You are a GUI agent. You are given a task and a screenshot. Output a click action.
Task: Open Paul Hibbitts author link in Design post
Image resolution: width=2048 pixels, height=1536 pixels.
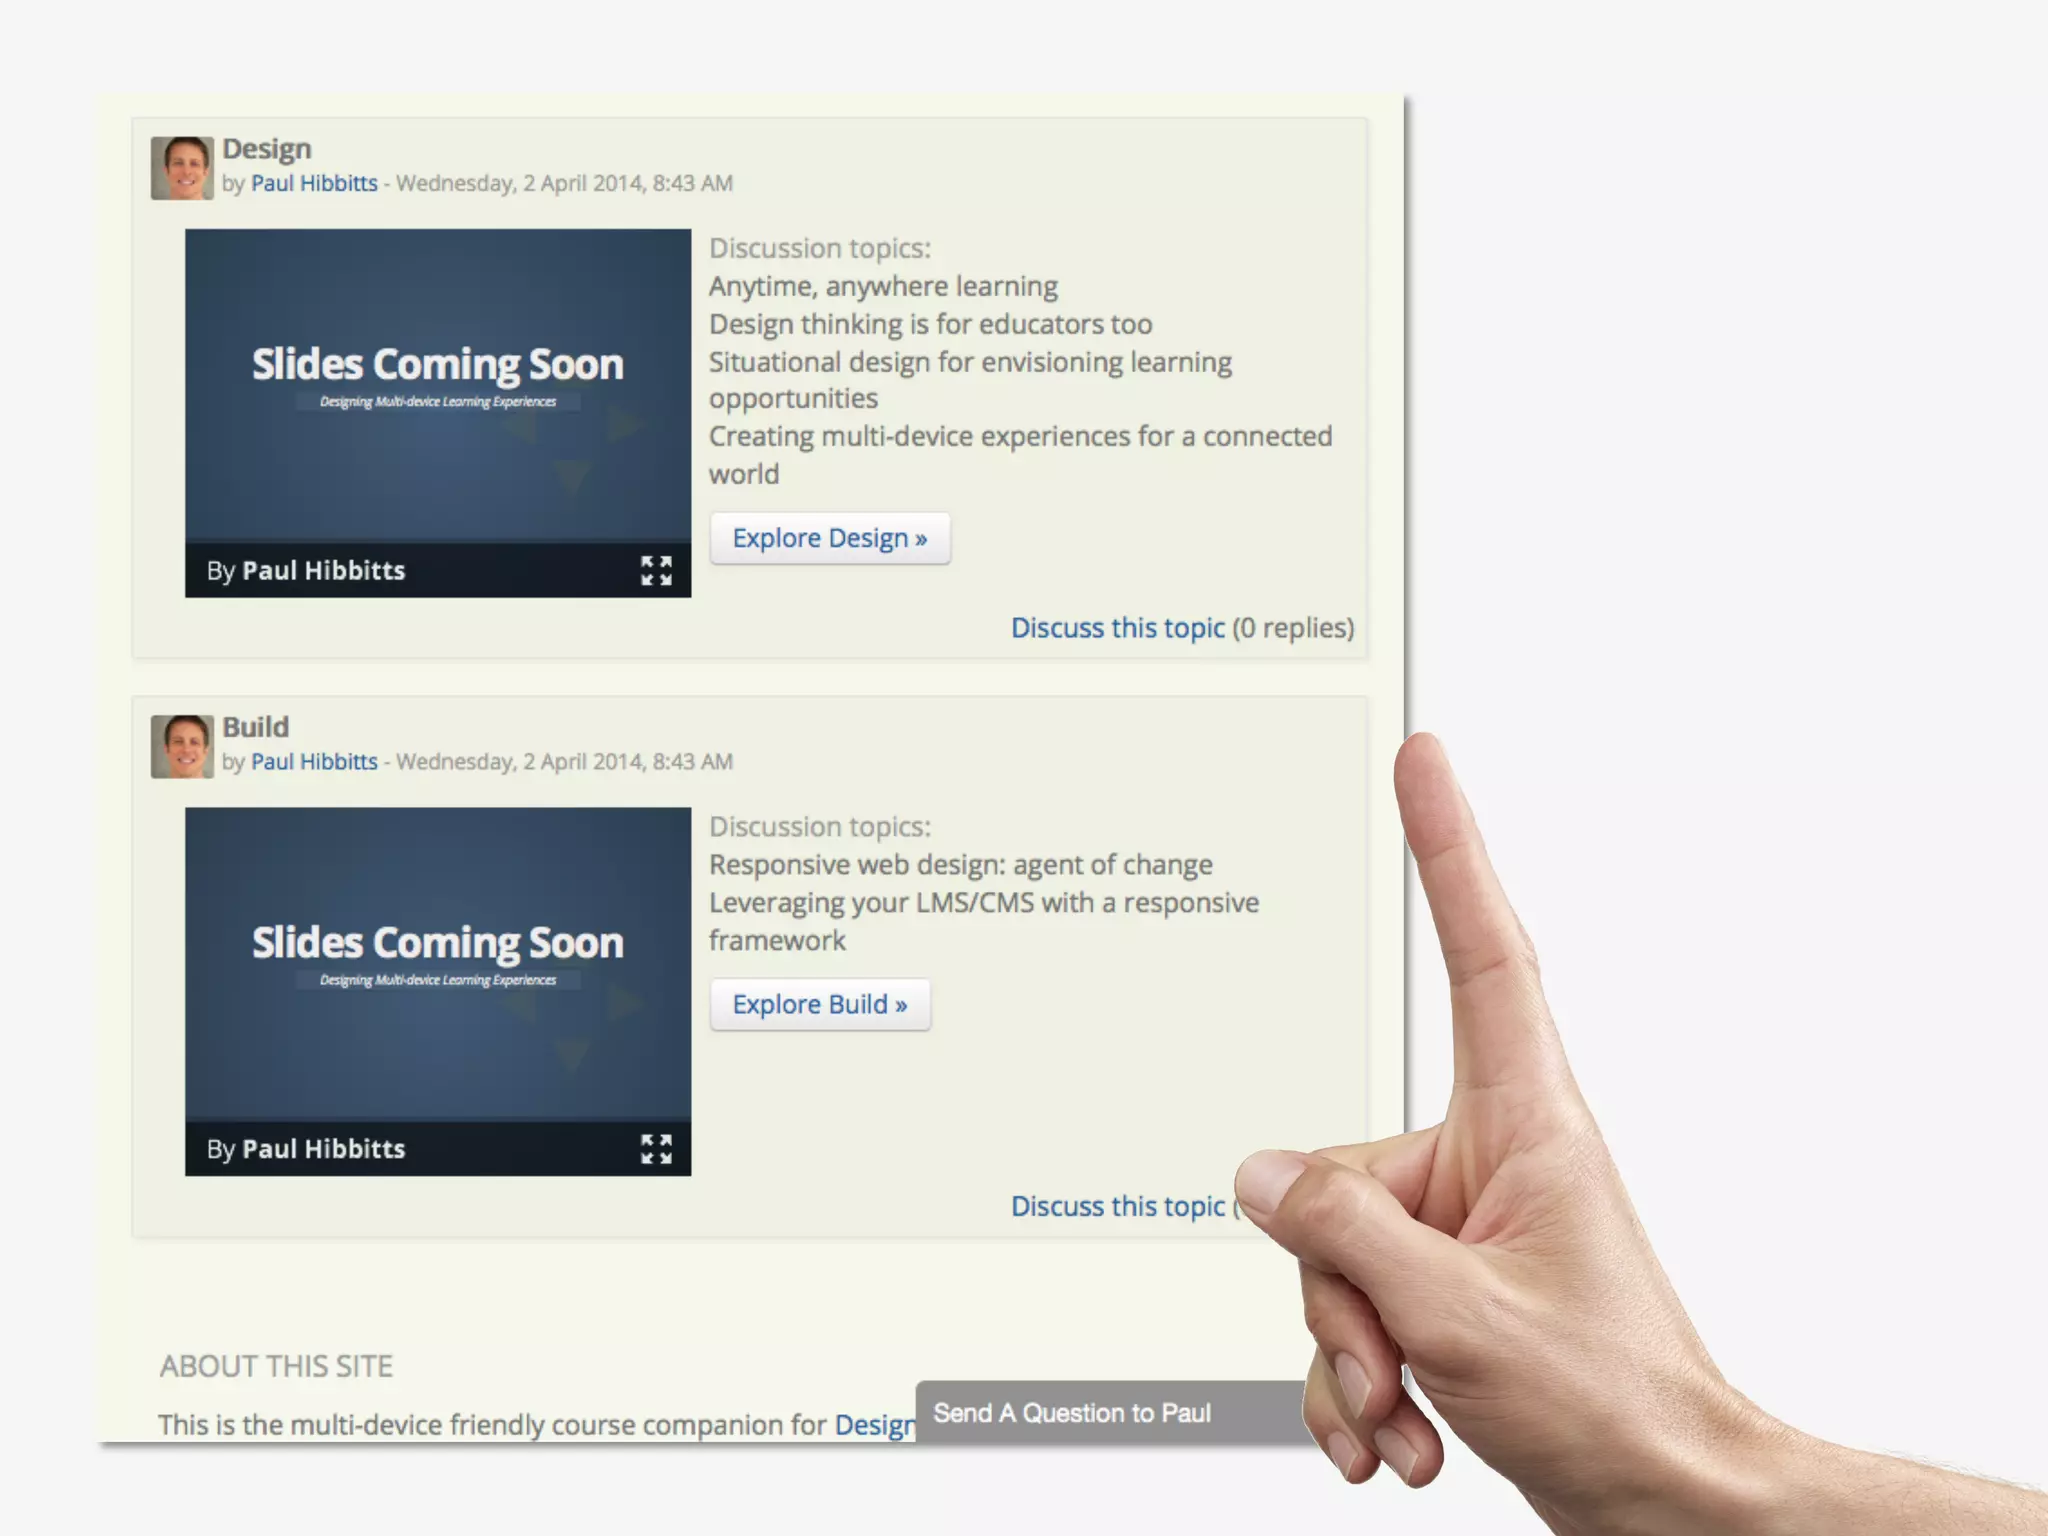pos(314,183)
